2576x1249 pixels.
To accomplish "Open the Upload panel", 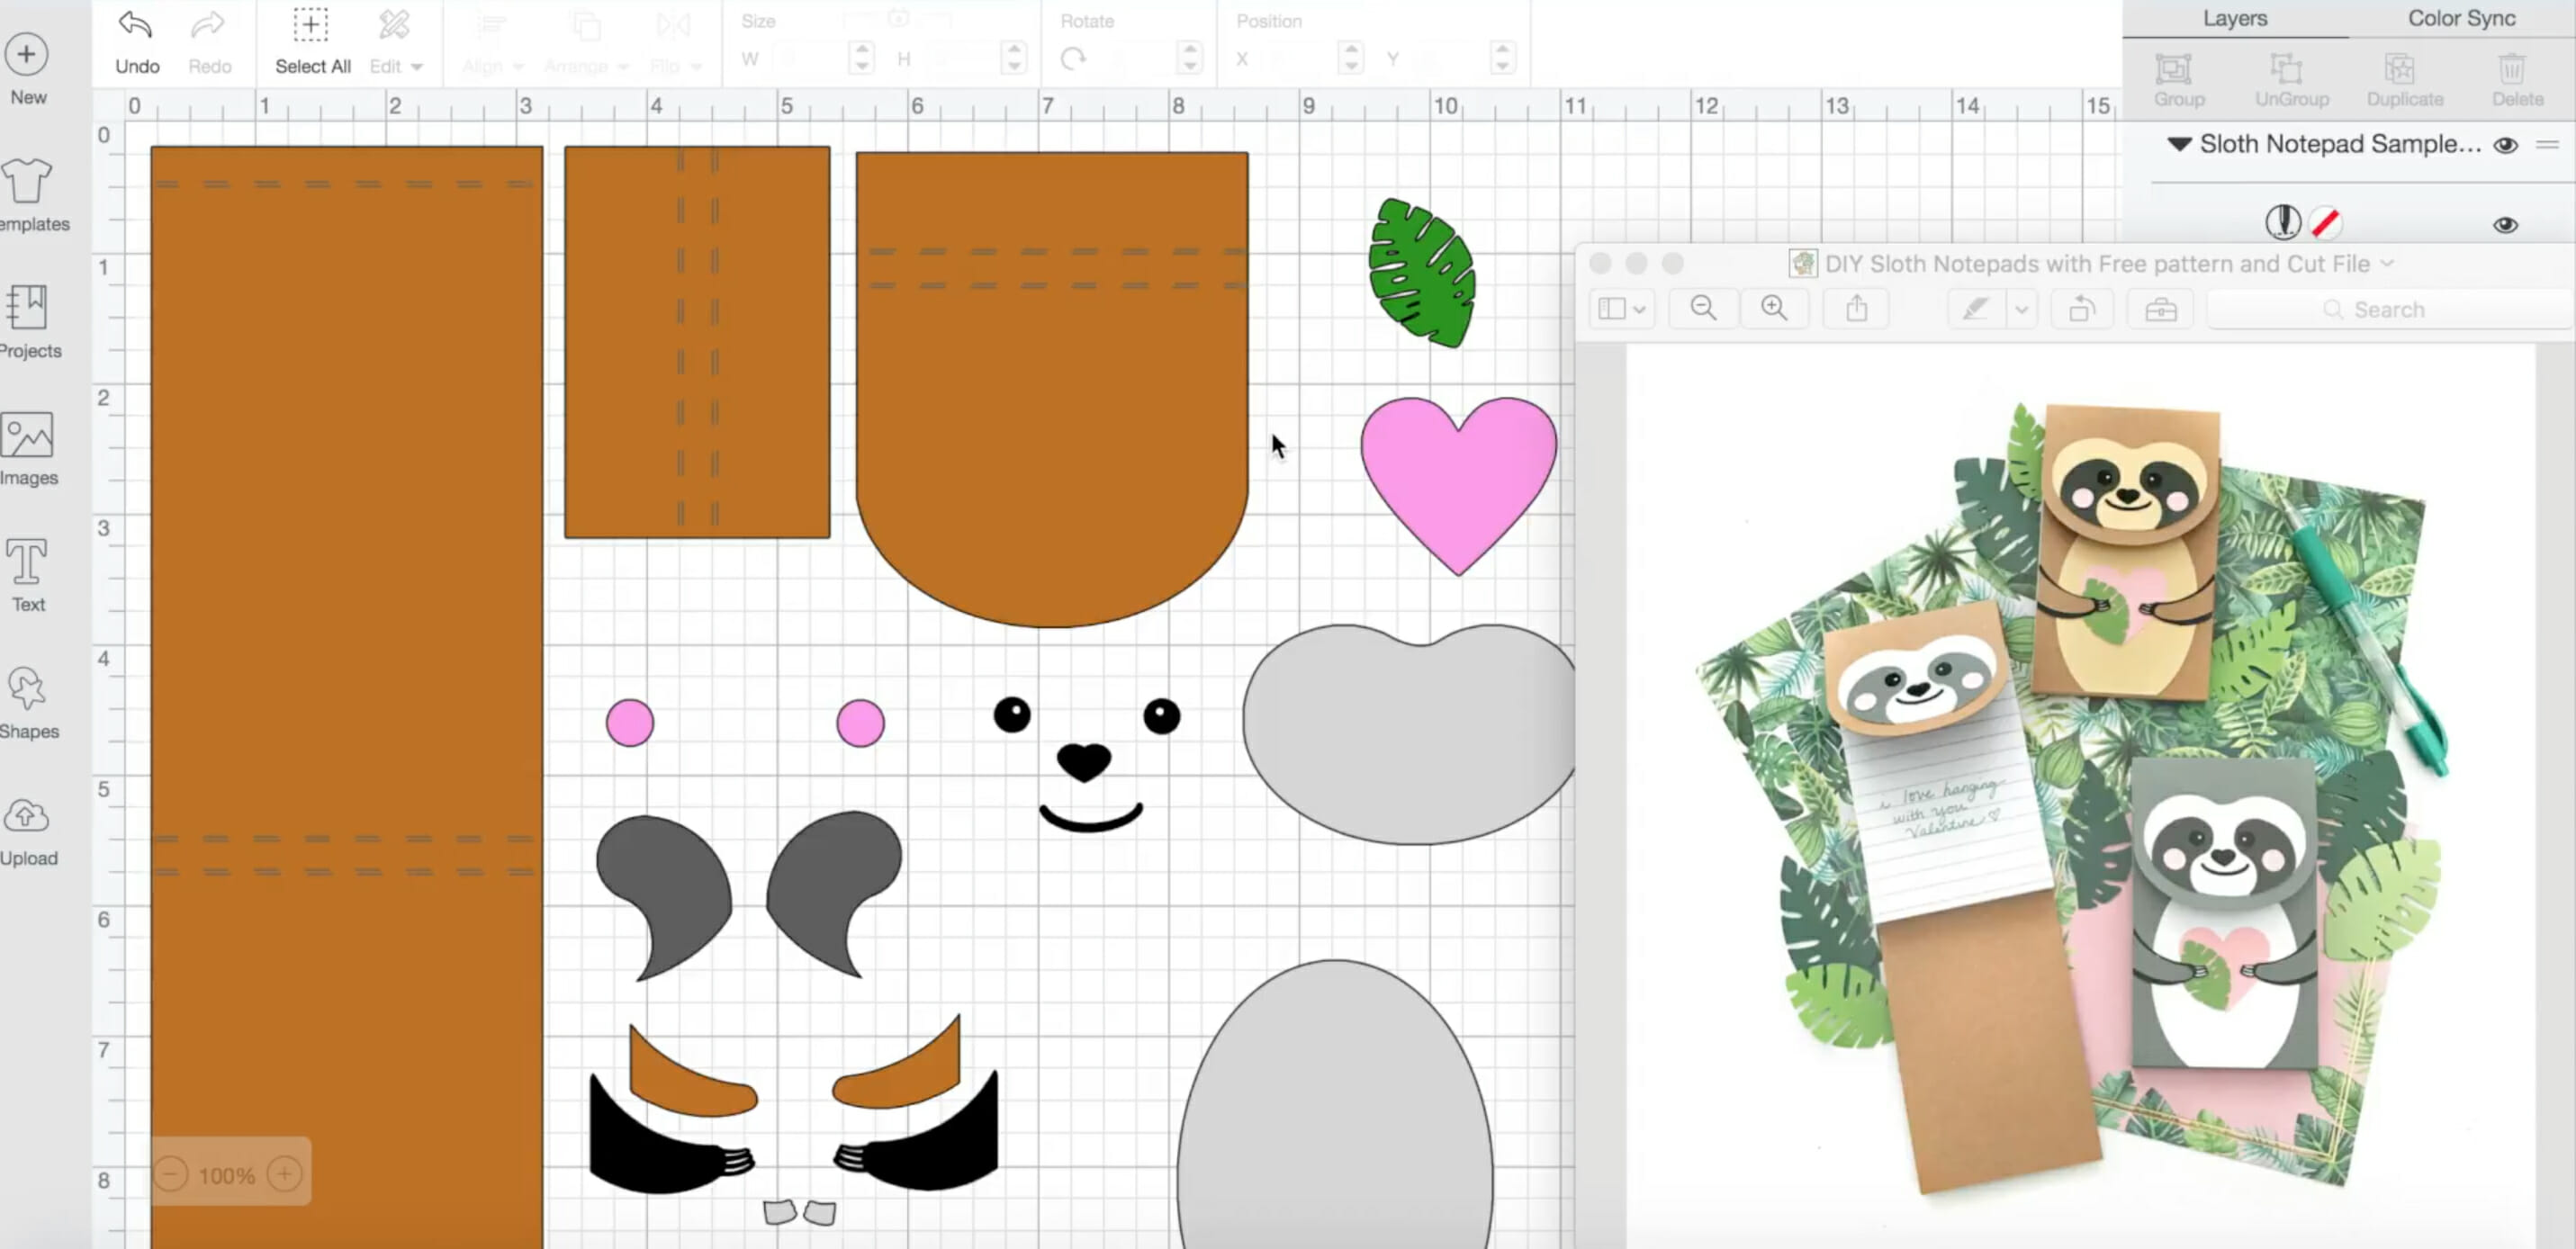I will [x=27, y=816].
